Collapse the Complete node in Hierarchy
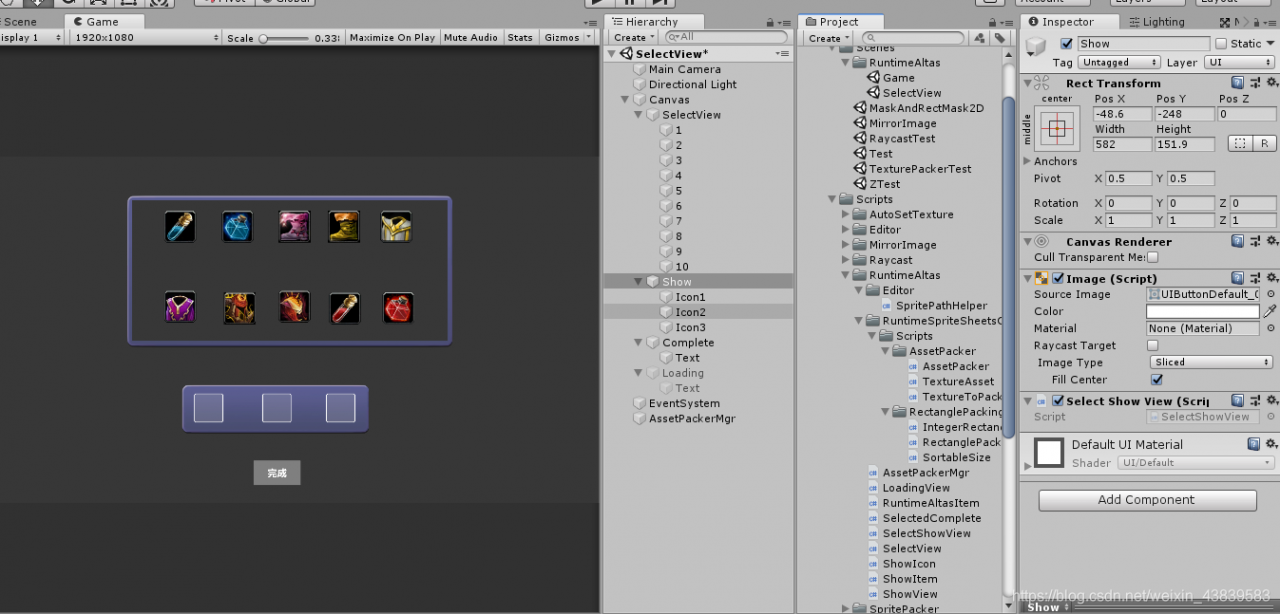The width and height of the screenshot is (1280, 614). pos(638,343)
